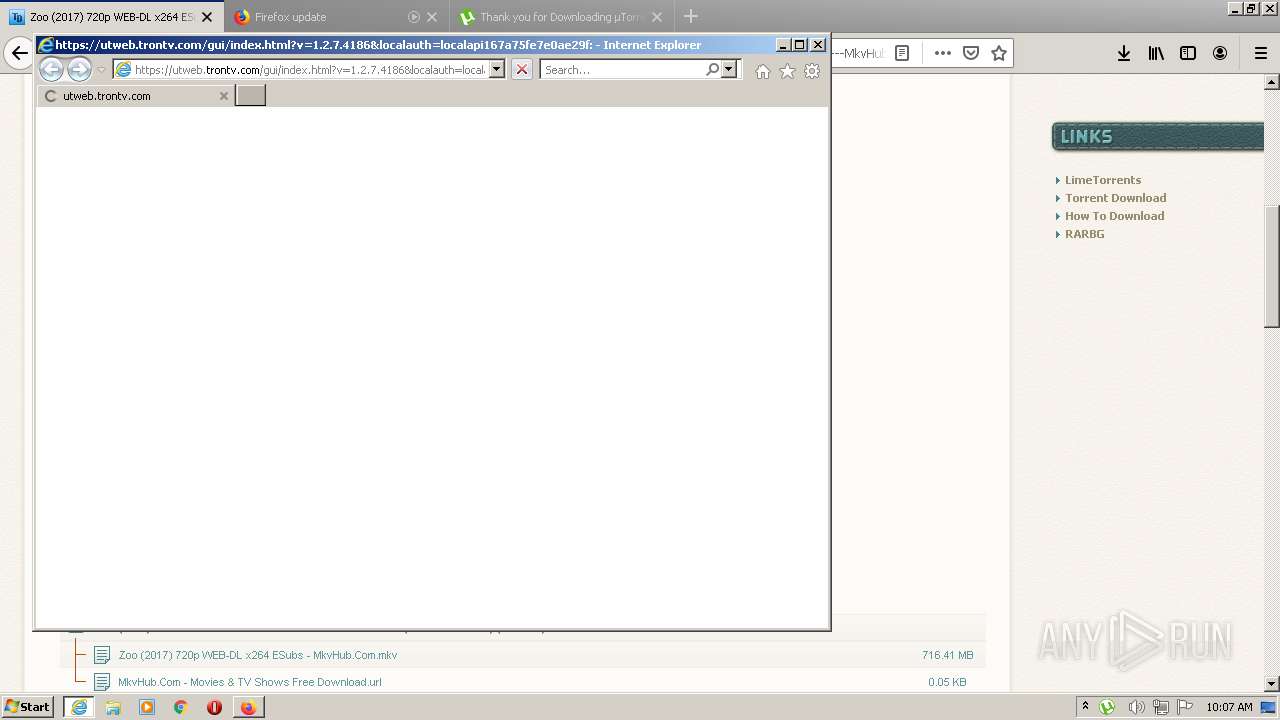This screenshot has width=1280, height=720.
Task: Close the µTorrent download Firefox tab
Action: [x=657, y=17]
